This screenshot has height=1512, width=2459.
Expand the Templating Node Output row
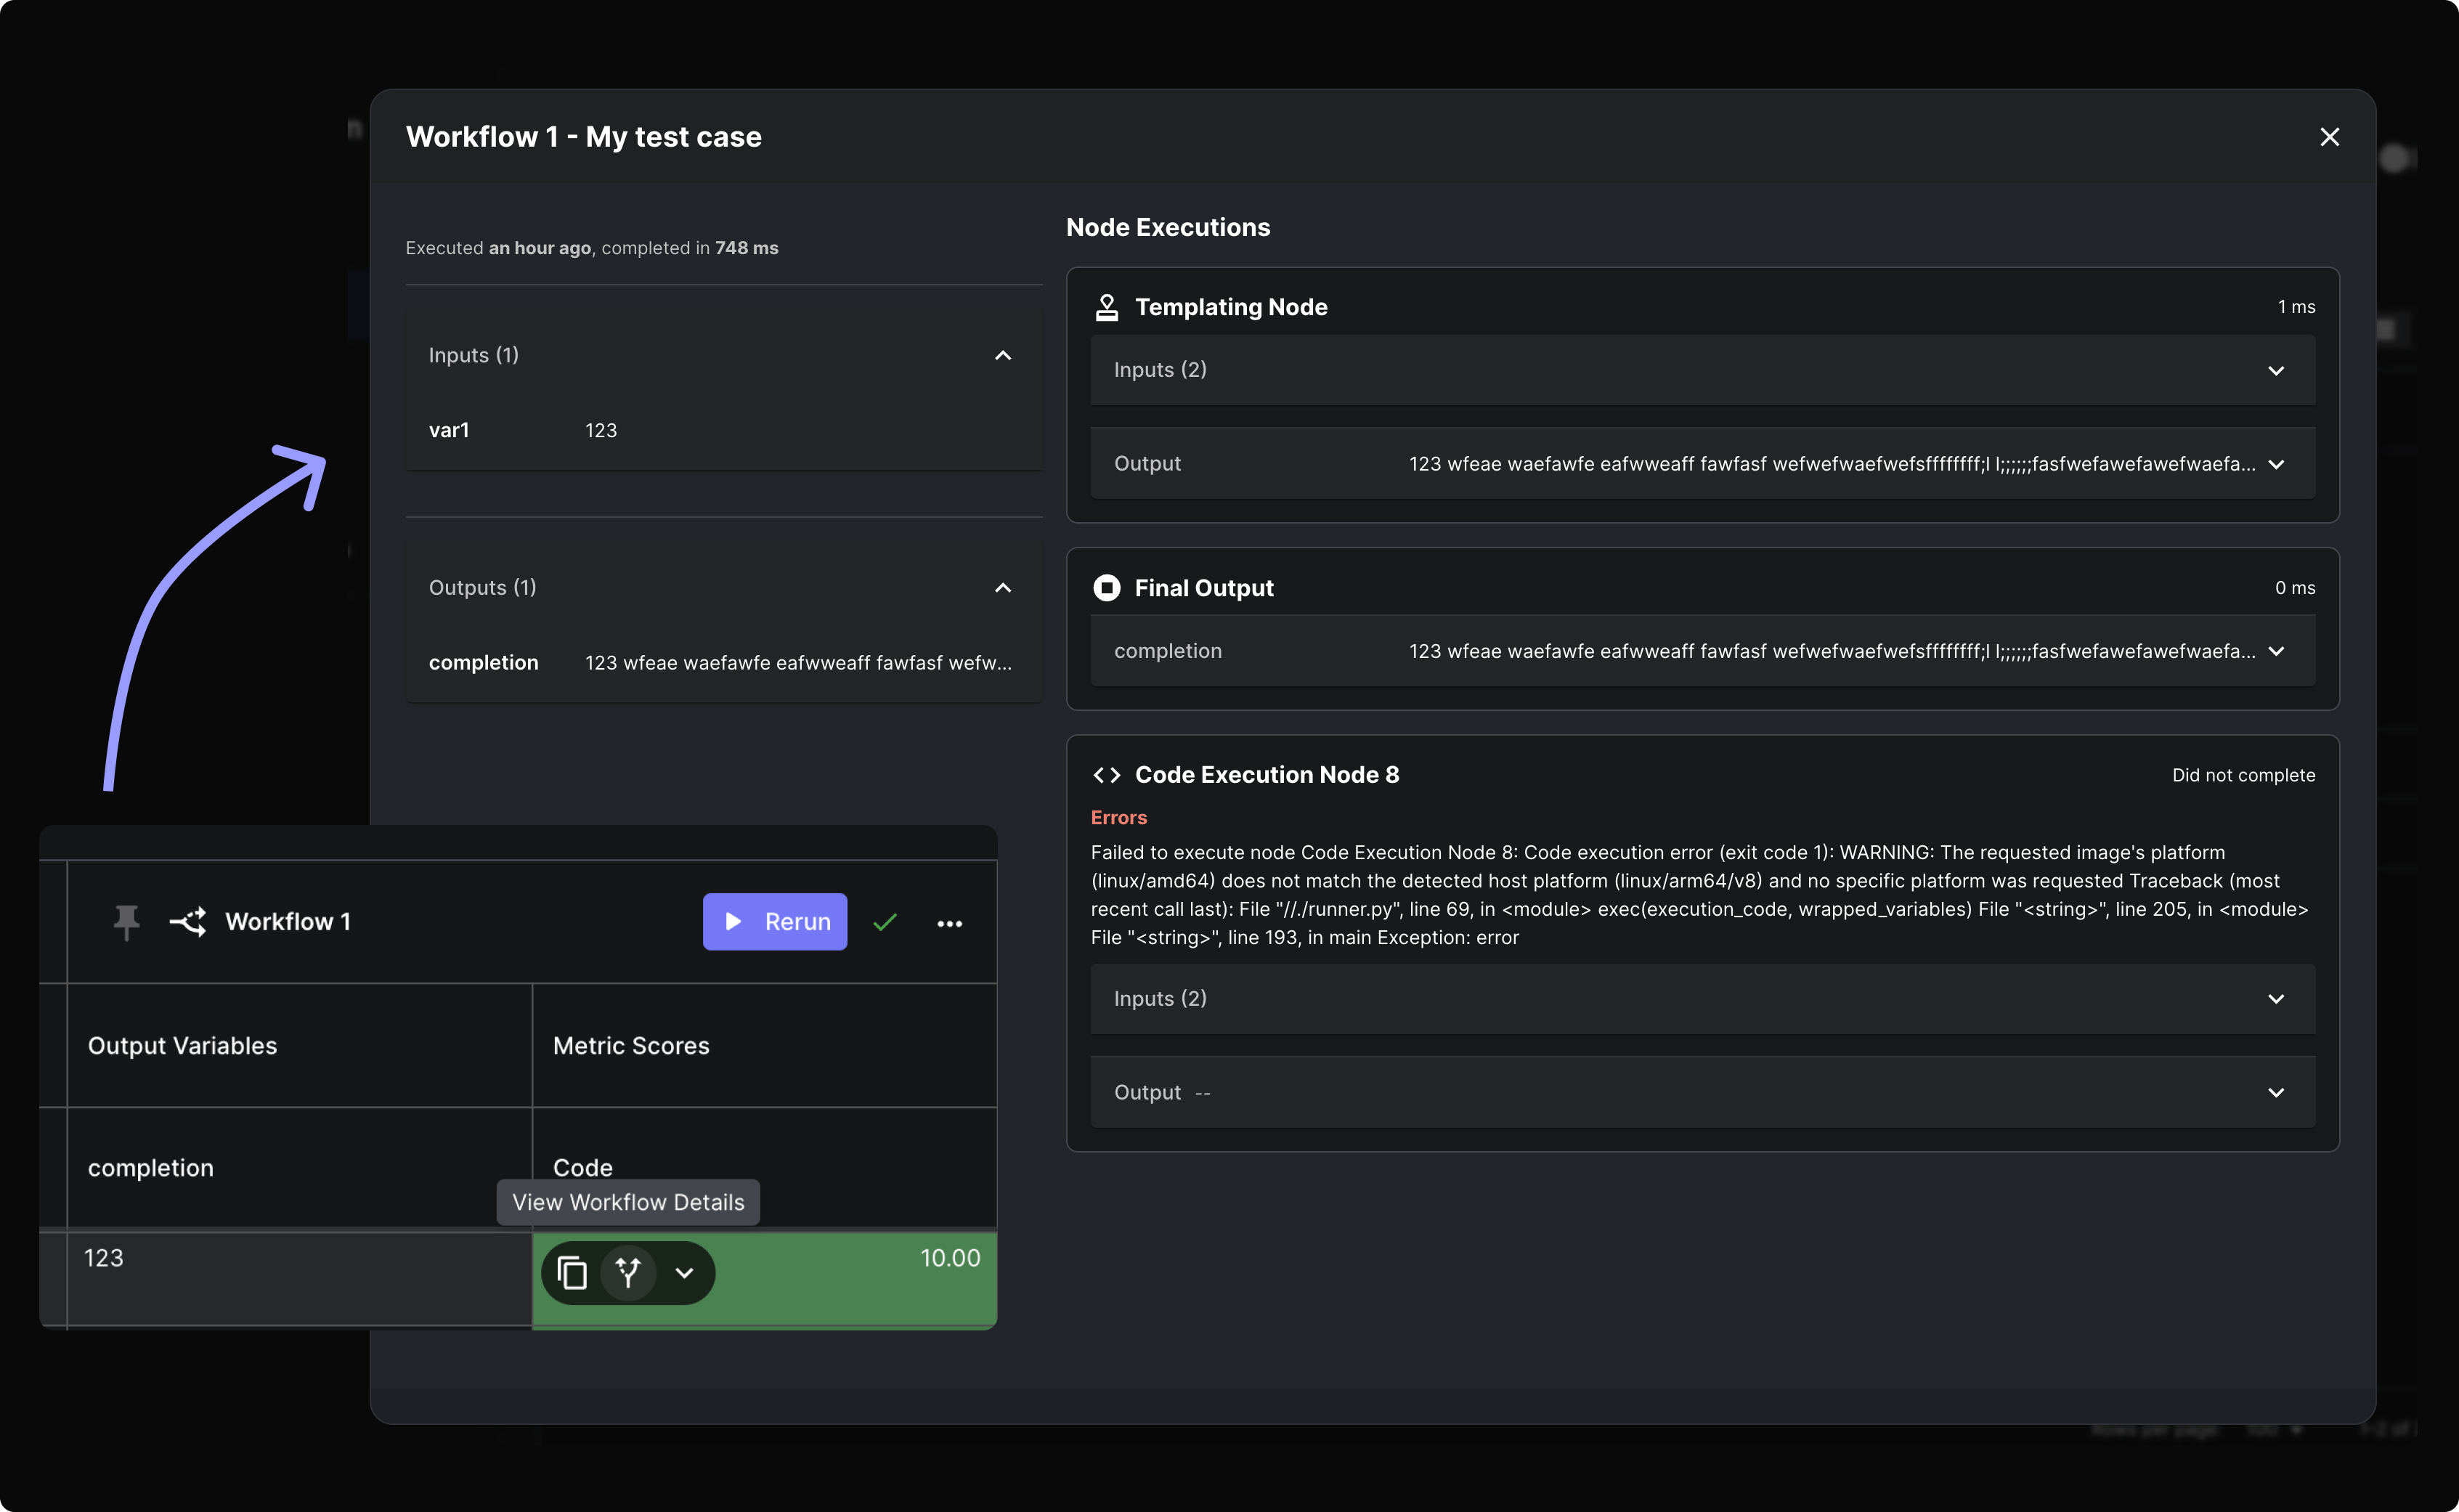click(x=2276, y=464)
